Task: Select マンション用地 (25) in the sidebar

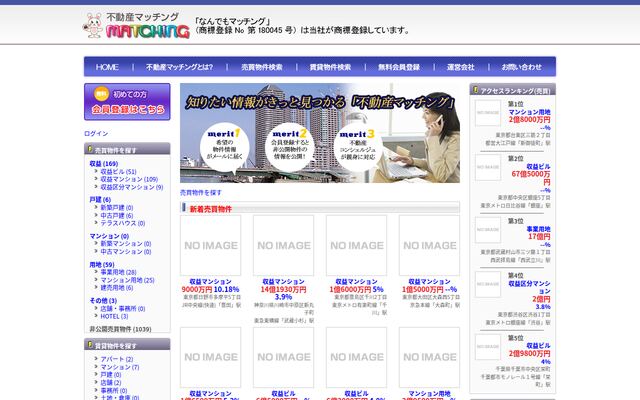Action: tap(127, 280)
